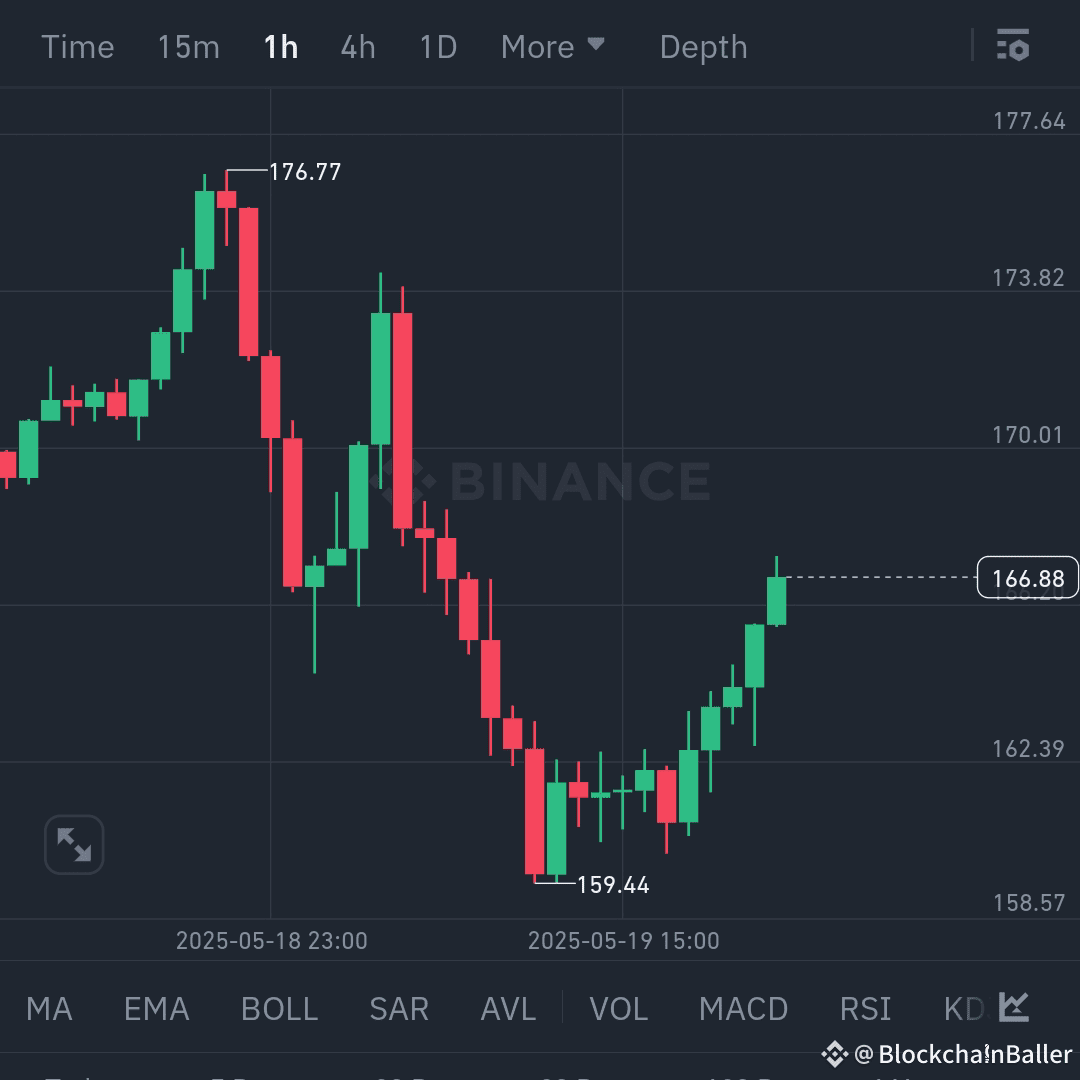Click the 176.77 high price marker
The width and height of the screenshot is (1080, 1080).
(x=304, y=171)
